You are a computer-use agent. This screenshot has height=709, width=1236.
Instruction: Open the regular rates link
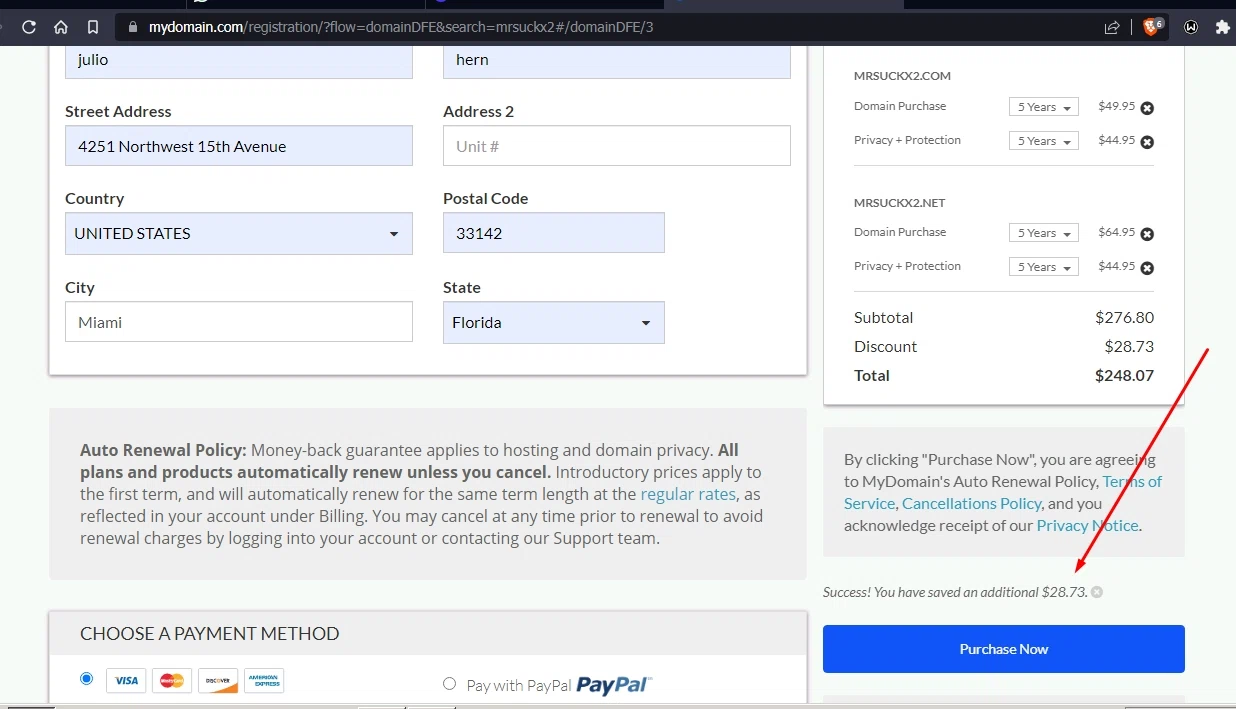(688, 494)
